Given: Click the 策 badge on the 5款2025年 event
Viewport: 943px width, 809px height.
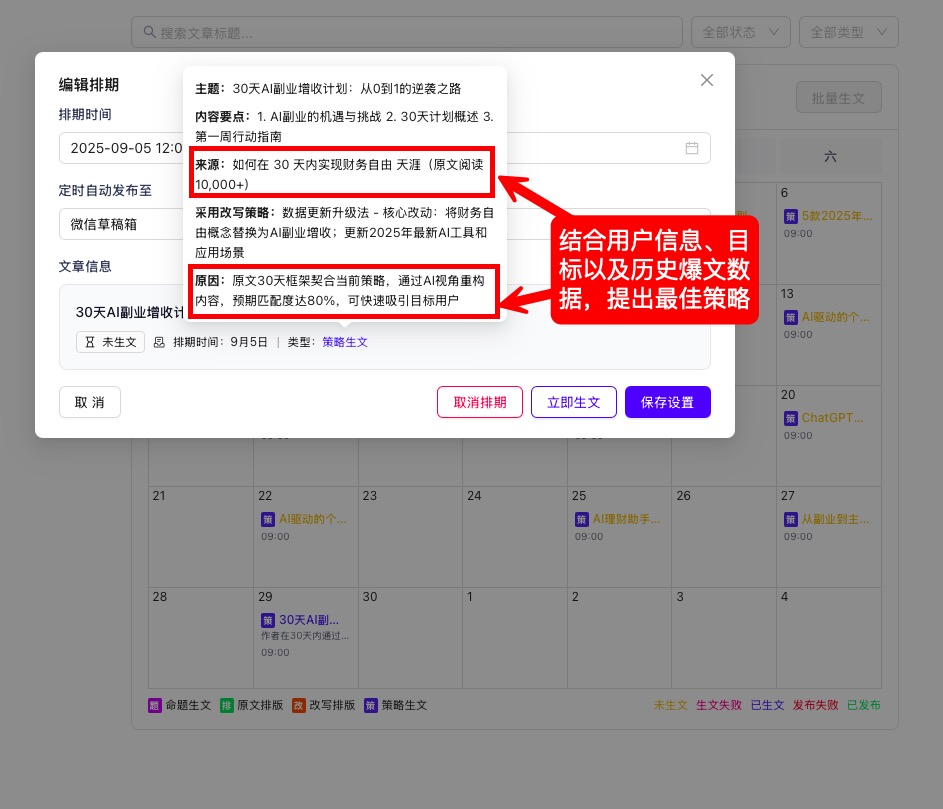Looking at the screenshot, I should (793, 215).
